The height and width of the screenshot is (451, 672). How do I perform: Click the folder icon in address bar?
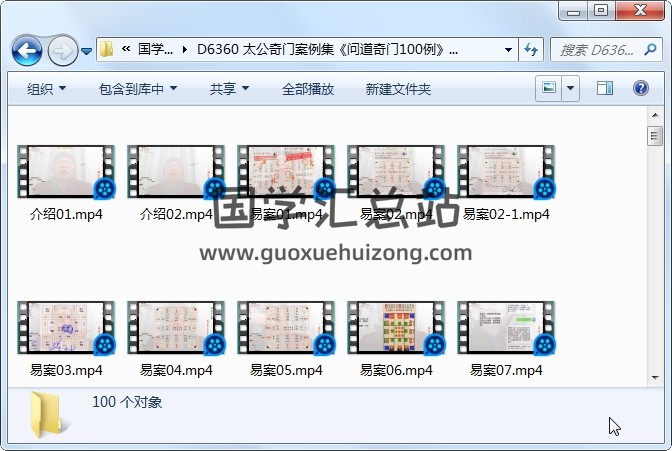[106, 49]
